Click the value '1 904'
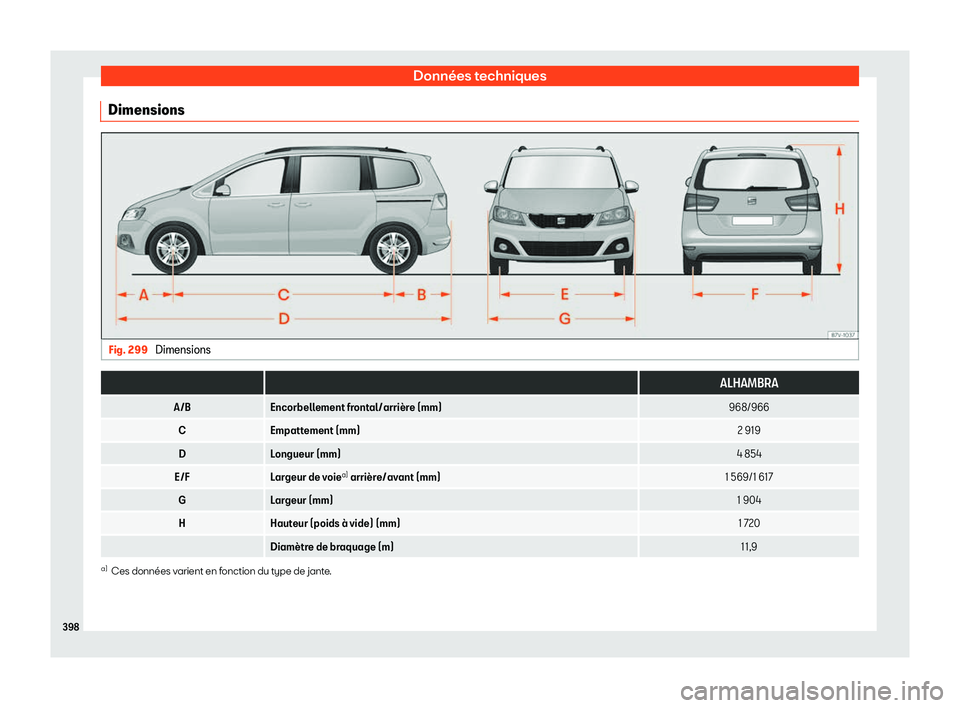This screenshot has height=708, width=960. (x=749, y=500)
